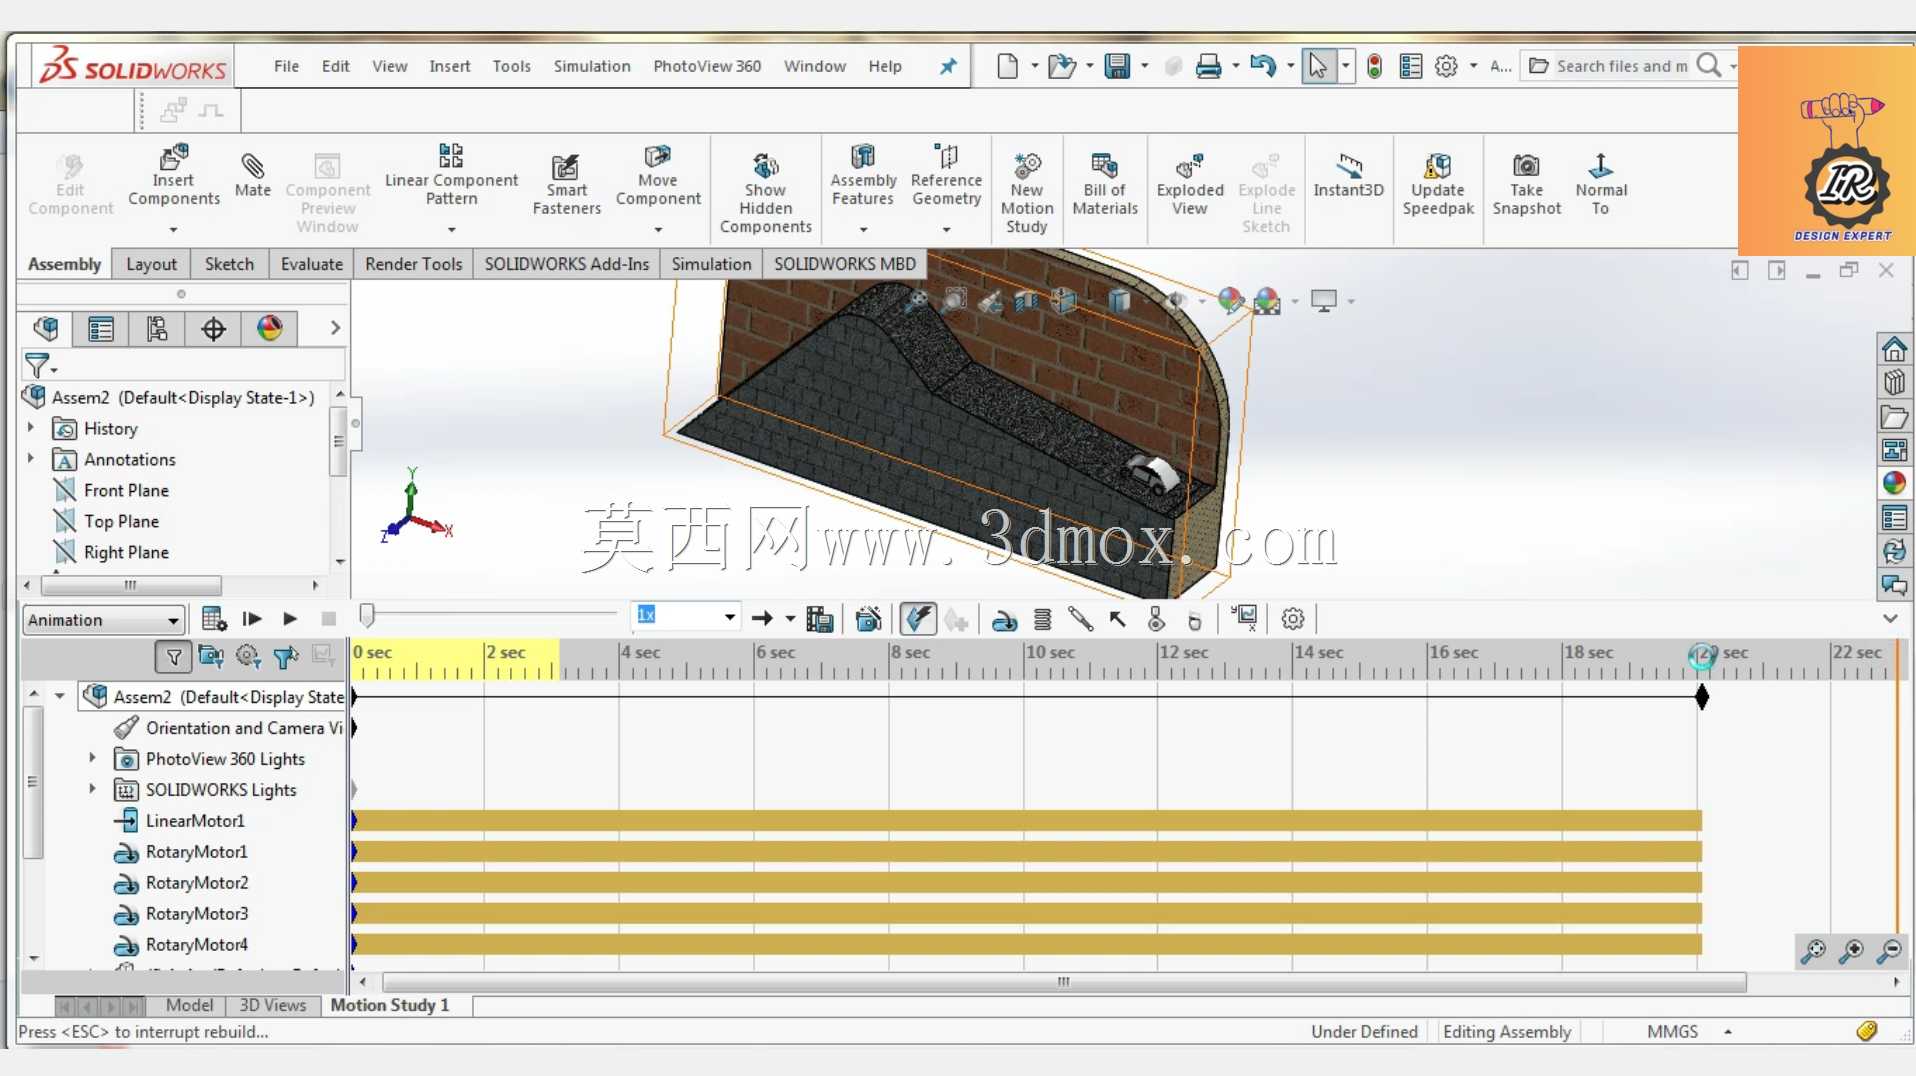Select the 20 sec end key marker
The image size is (1916, 1076).
(1701, 696)
